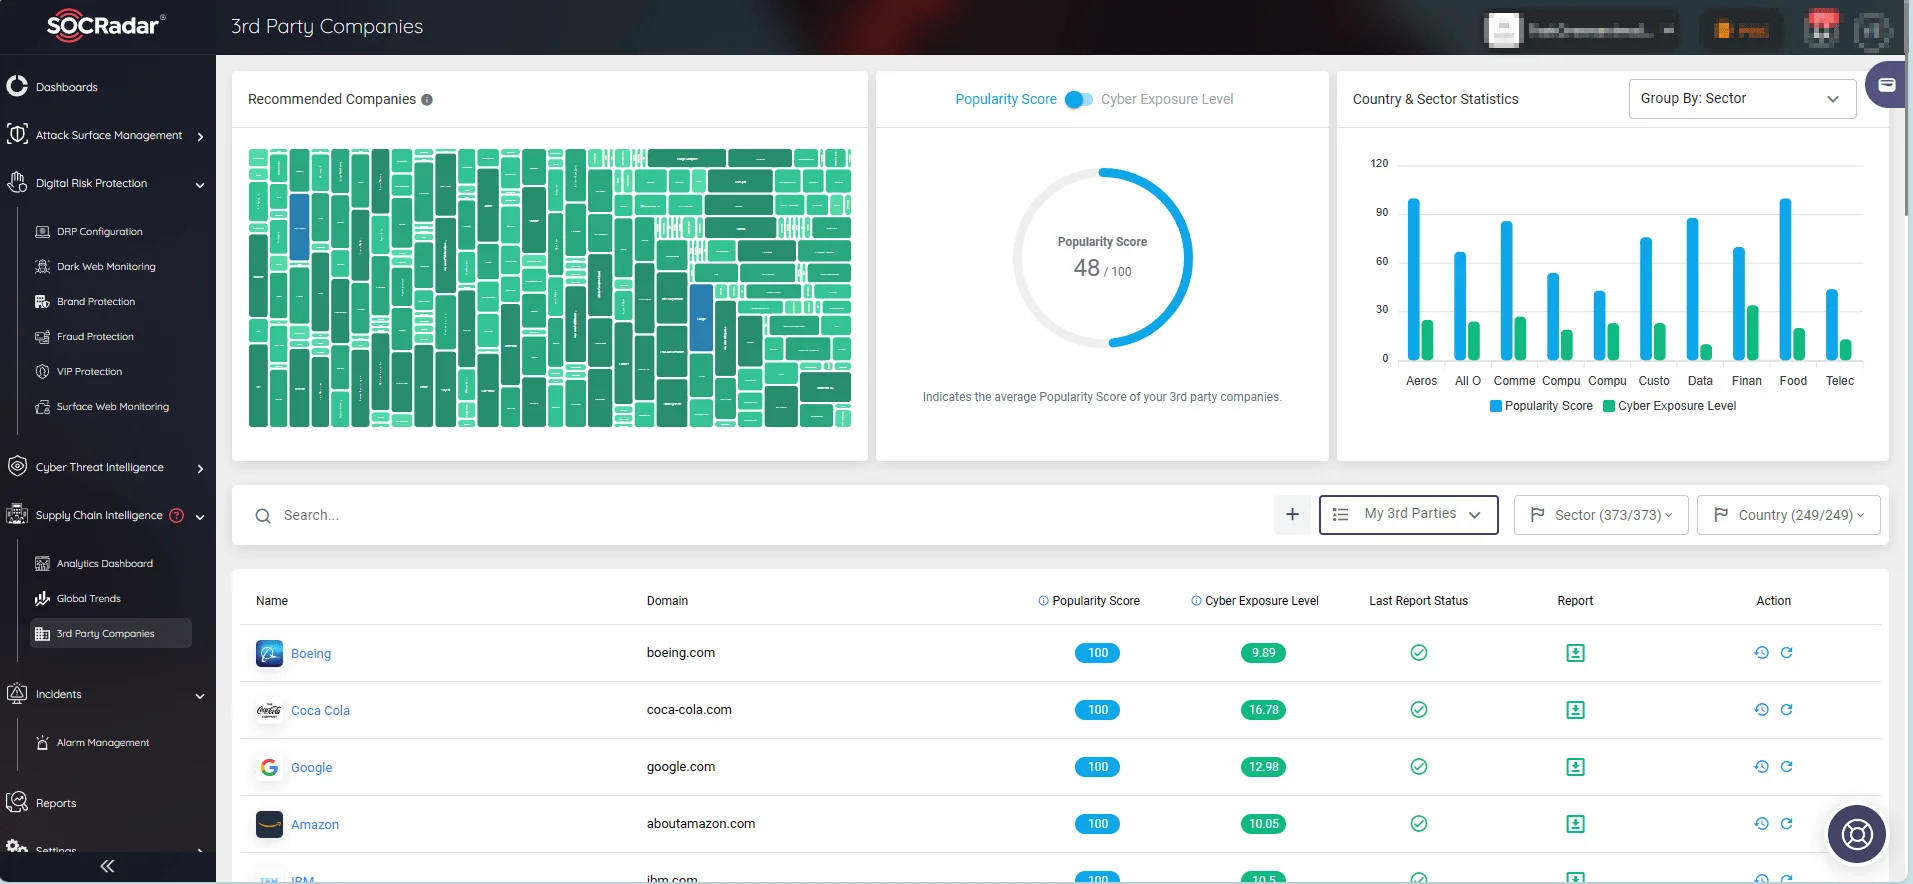View history for Amazon row
Image resolution: width=1913 pixels, height=884 pixels.
point(1761,824)
